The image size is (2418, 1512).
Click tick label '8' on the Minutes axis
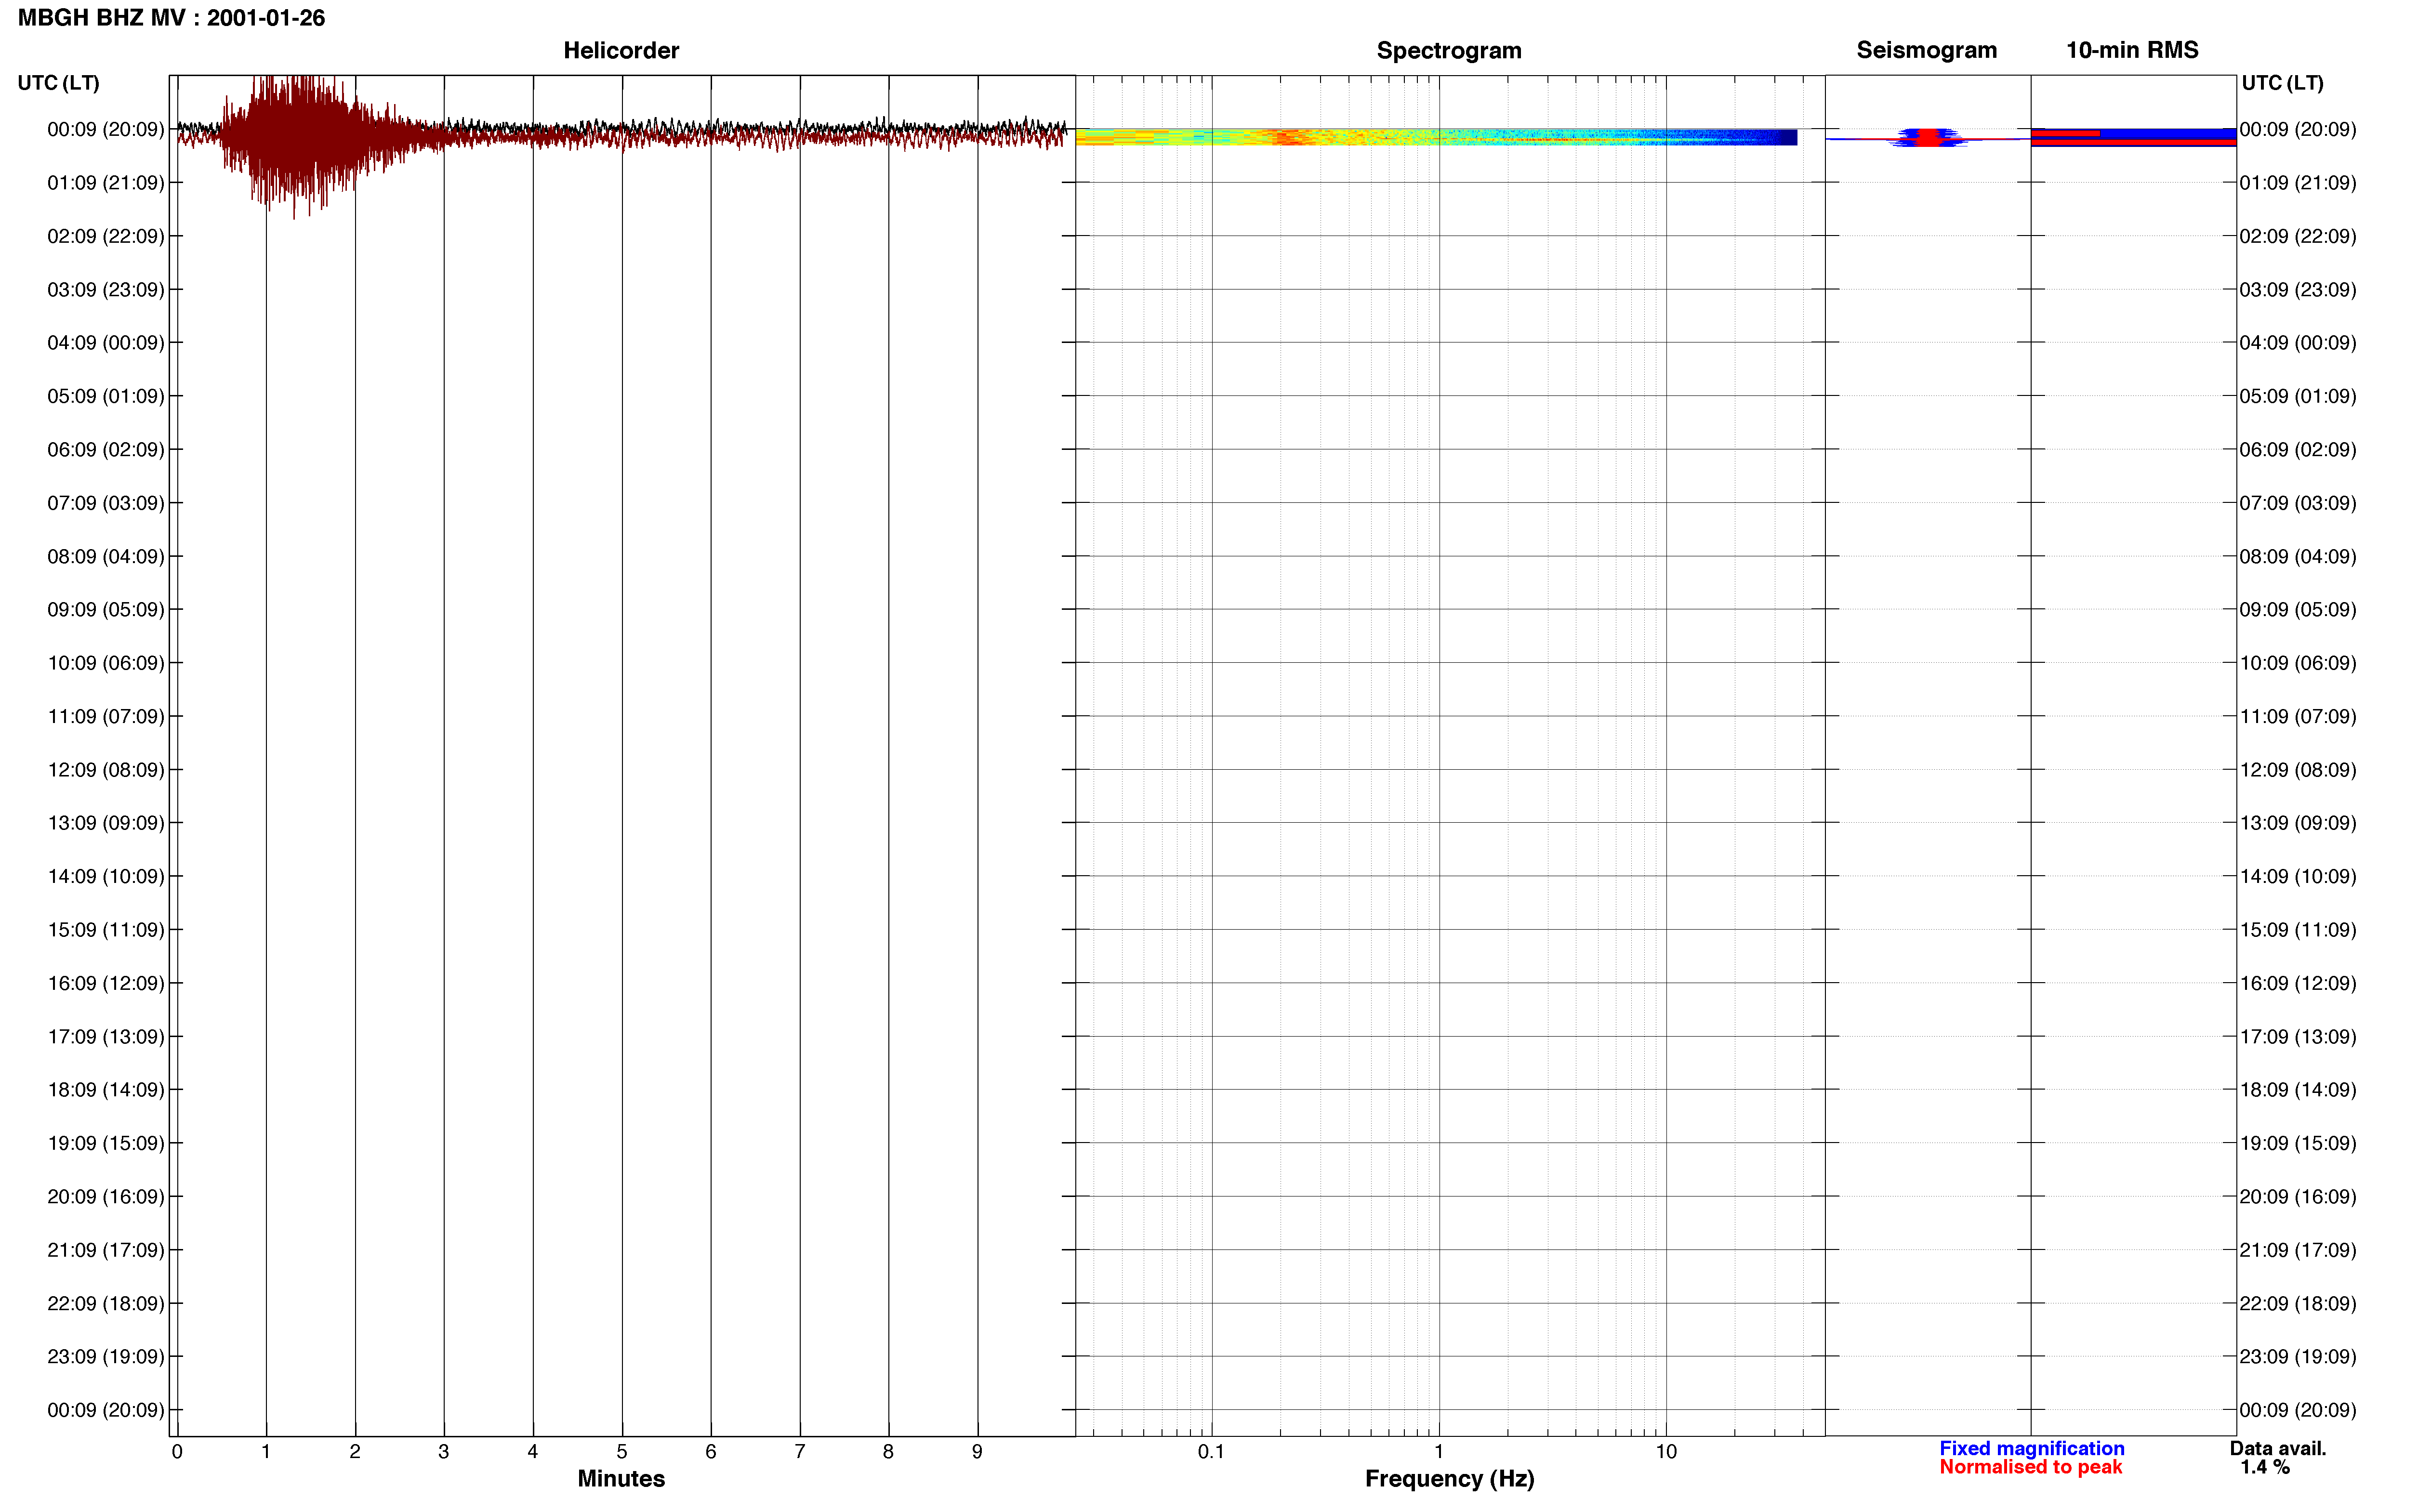pyautogui.click(x=888, y=1452)
